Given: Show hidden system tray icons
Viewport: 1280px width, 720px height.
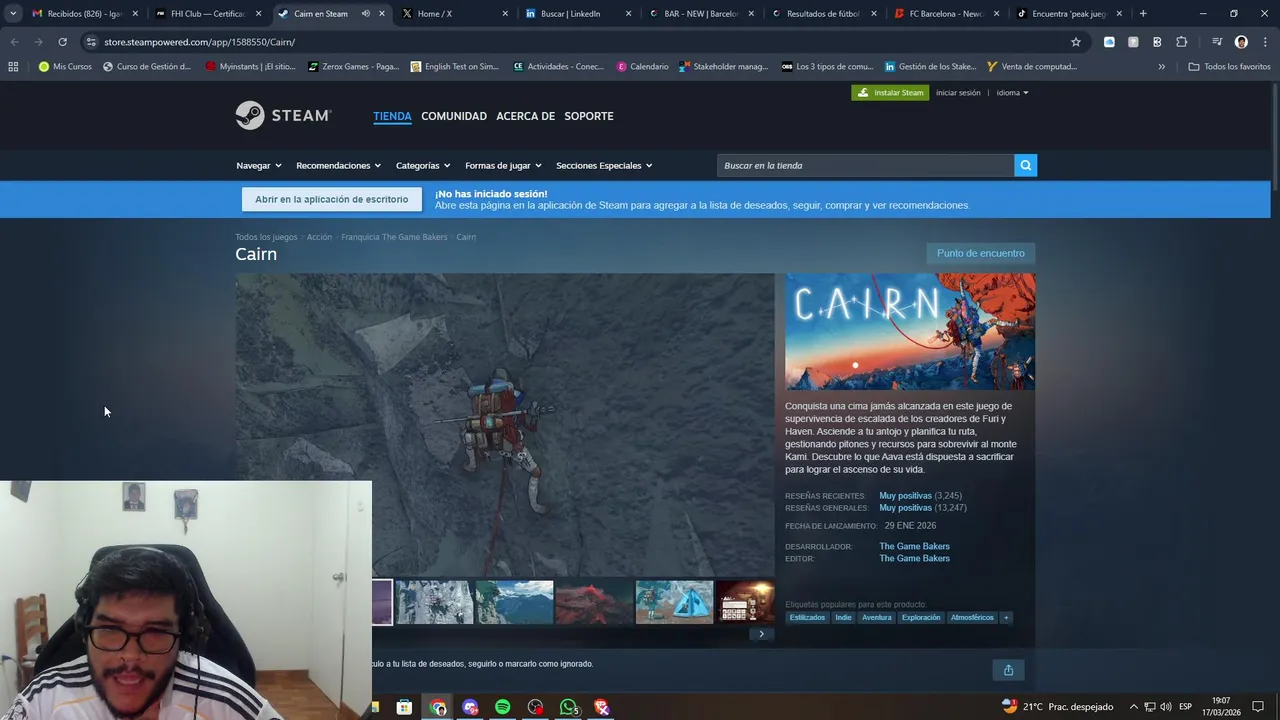Looking at the screenshot, I should point(1133,707).
